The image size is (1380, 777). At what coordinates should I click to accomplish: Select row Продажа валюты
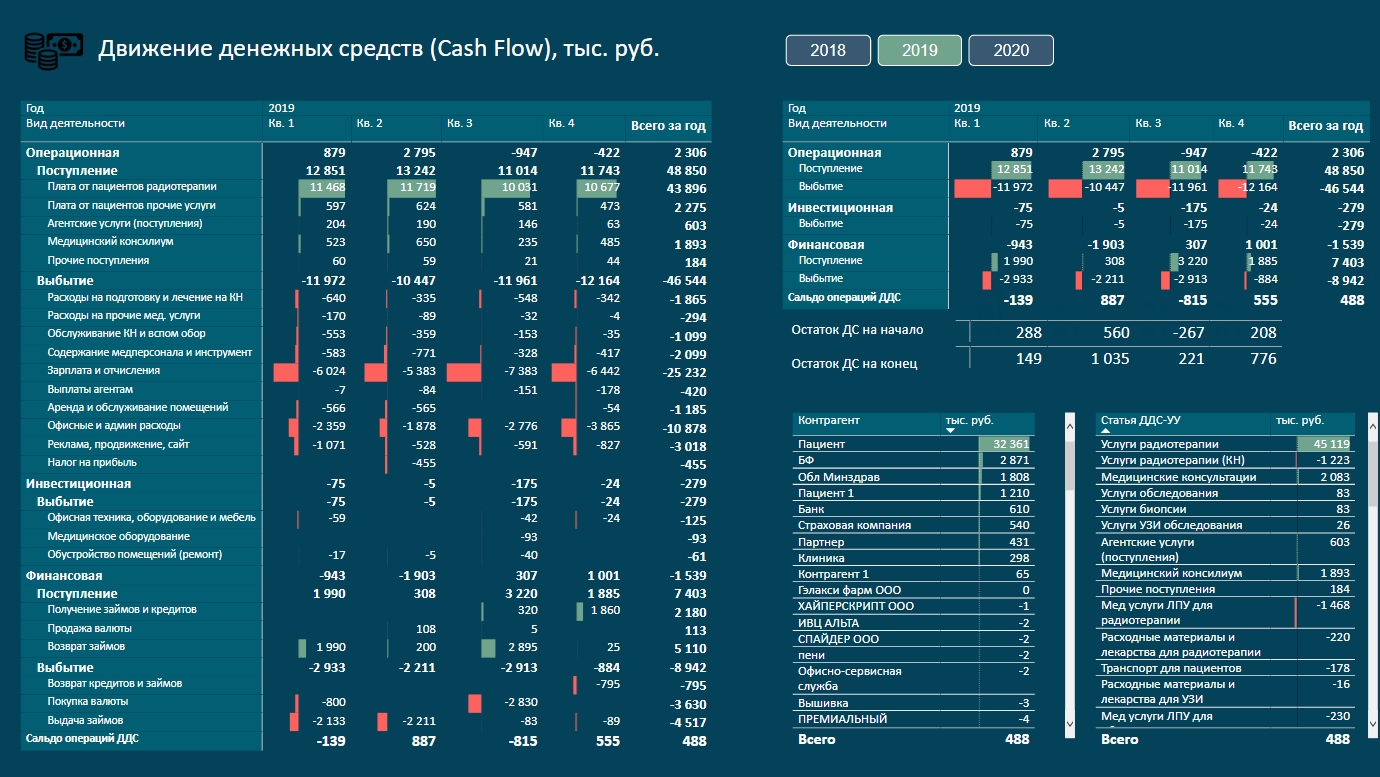[365, 629]
